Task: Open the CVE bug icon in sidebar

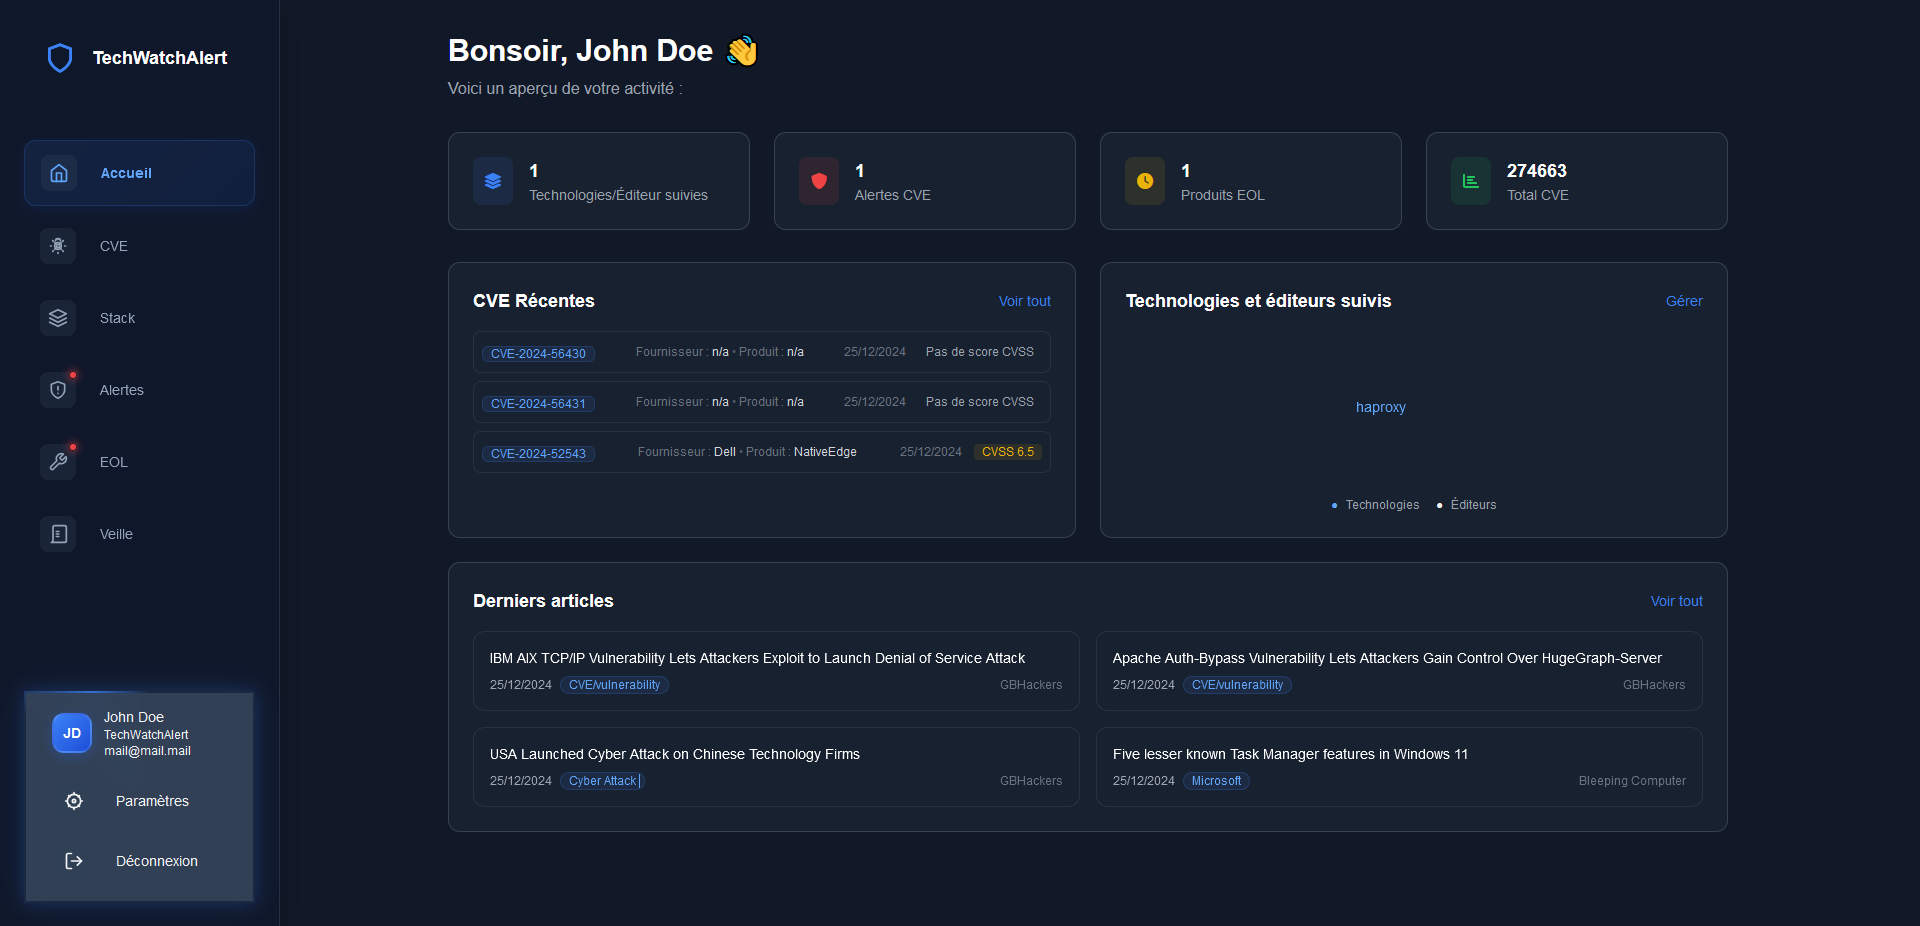Action: (x=58, y=246)
